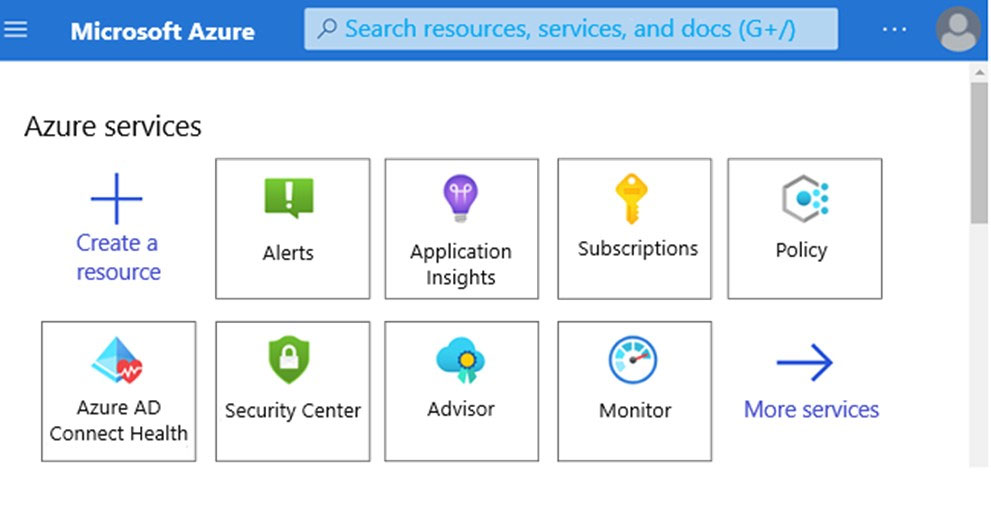Open the Subscriptions tile label
The width and height of the screenshot is (991, 506).
(638, 248)
